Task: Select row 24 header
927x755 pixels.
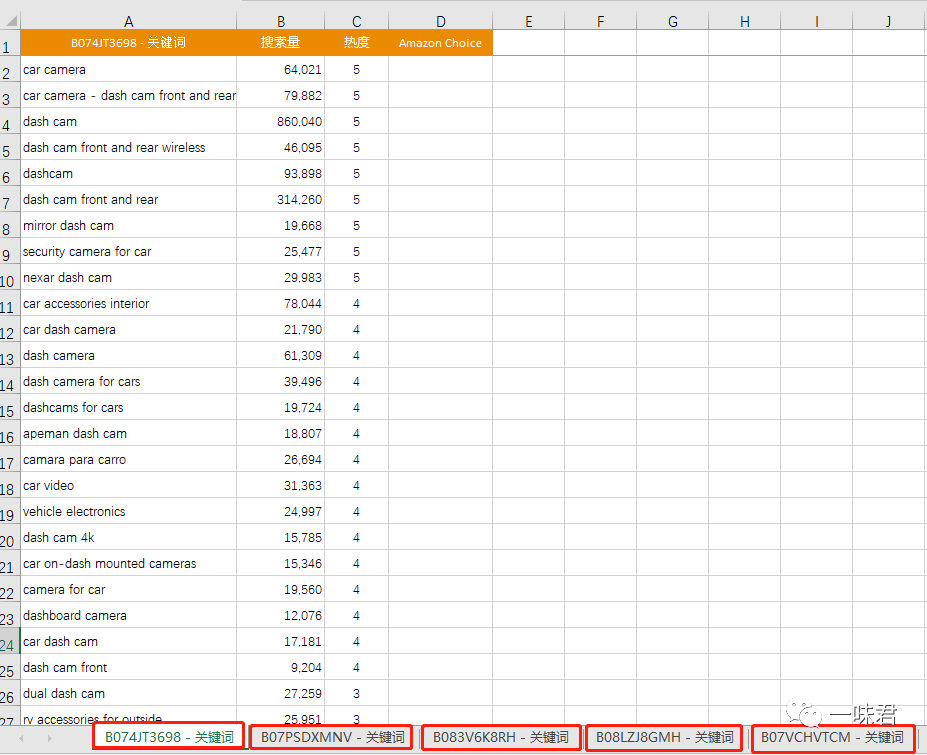Action: coord(9,641)
